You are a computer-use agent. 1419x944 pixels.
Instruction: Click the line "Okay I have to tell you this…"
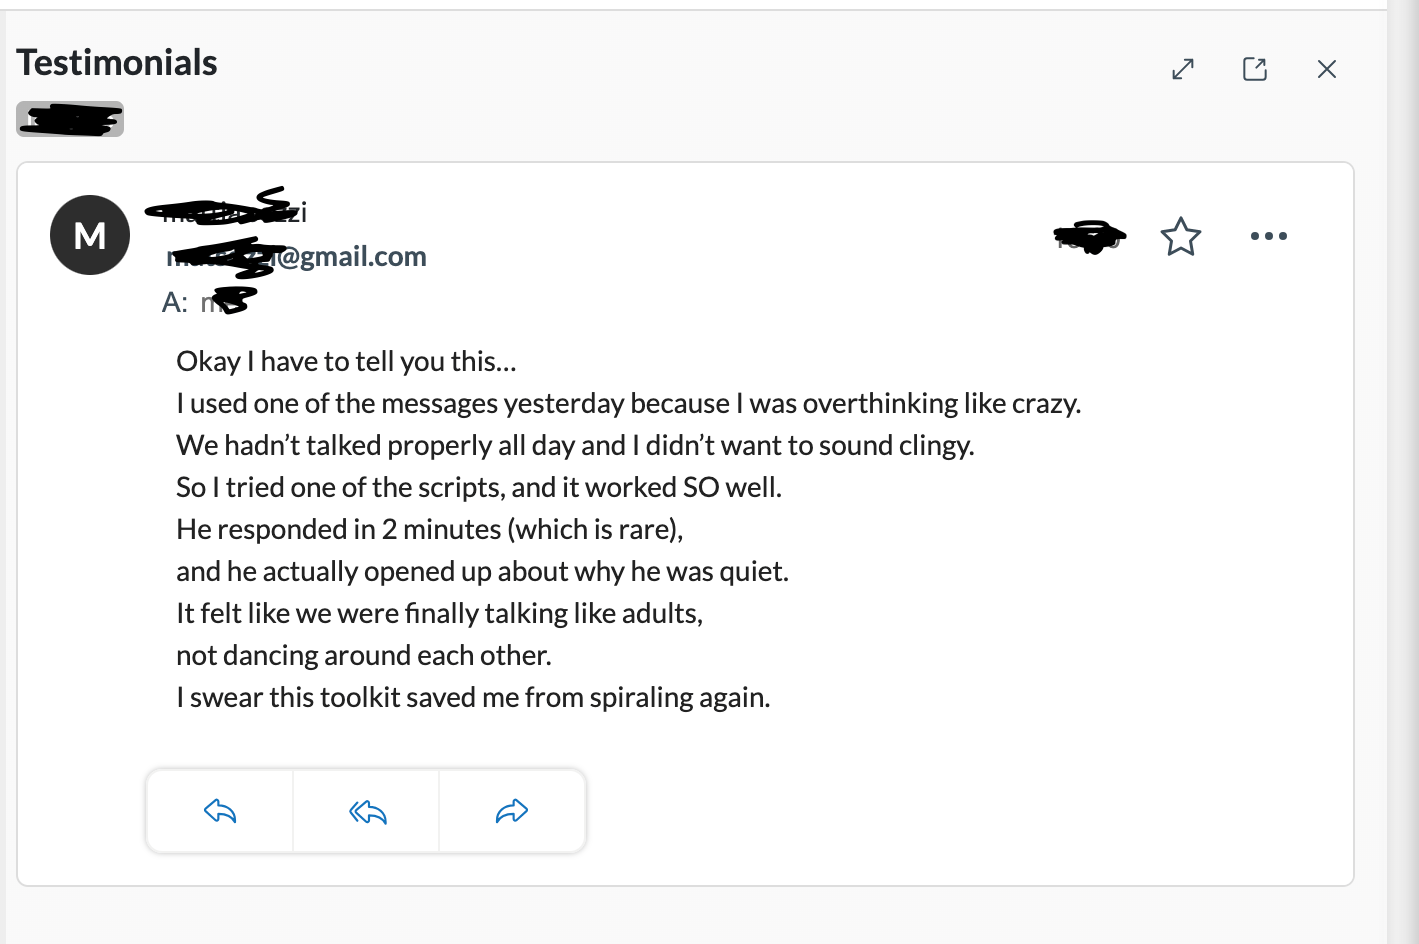point(346,361)
